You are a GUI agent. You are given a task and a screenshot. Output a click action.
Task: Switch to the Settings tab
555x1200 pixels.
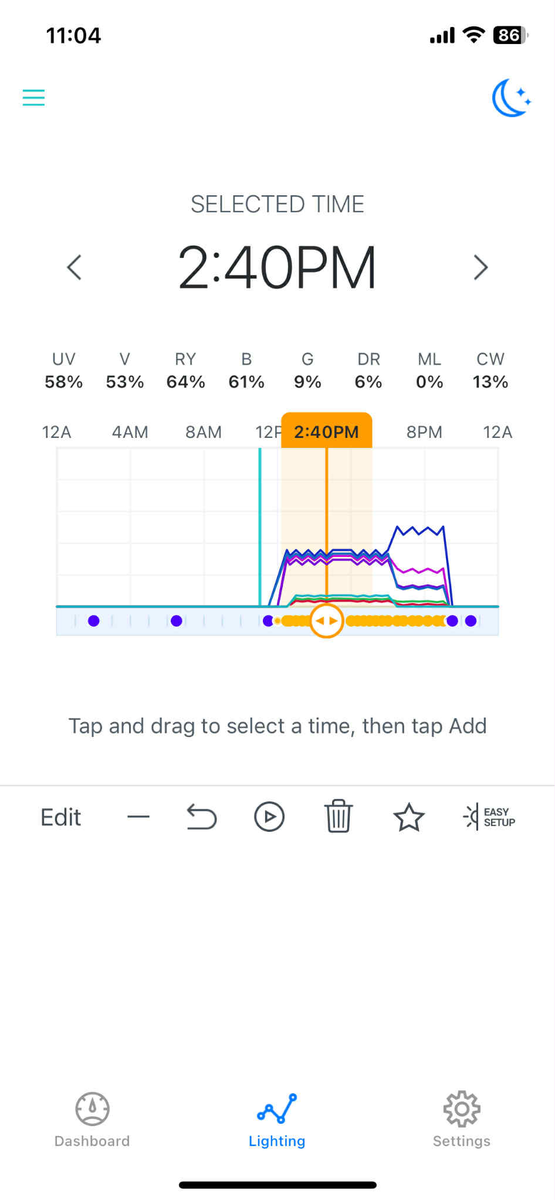point(461,1120)
